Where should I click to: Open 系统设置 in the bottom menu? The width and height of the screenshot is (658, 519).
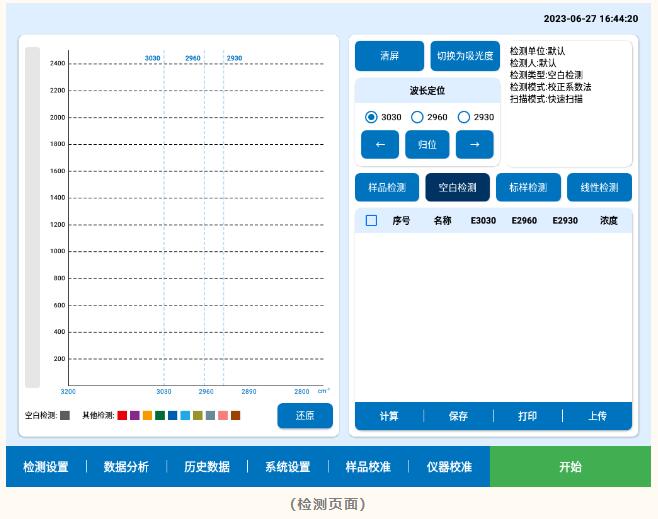point(288,467)
